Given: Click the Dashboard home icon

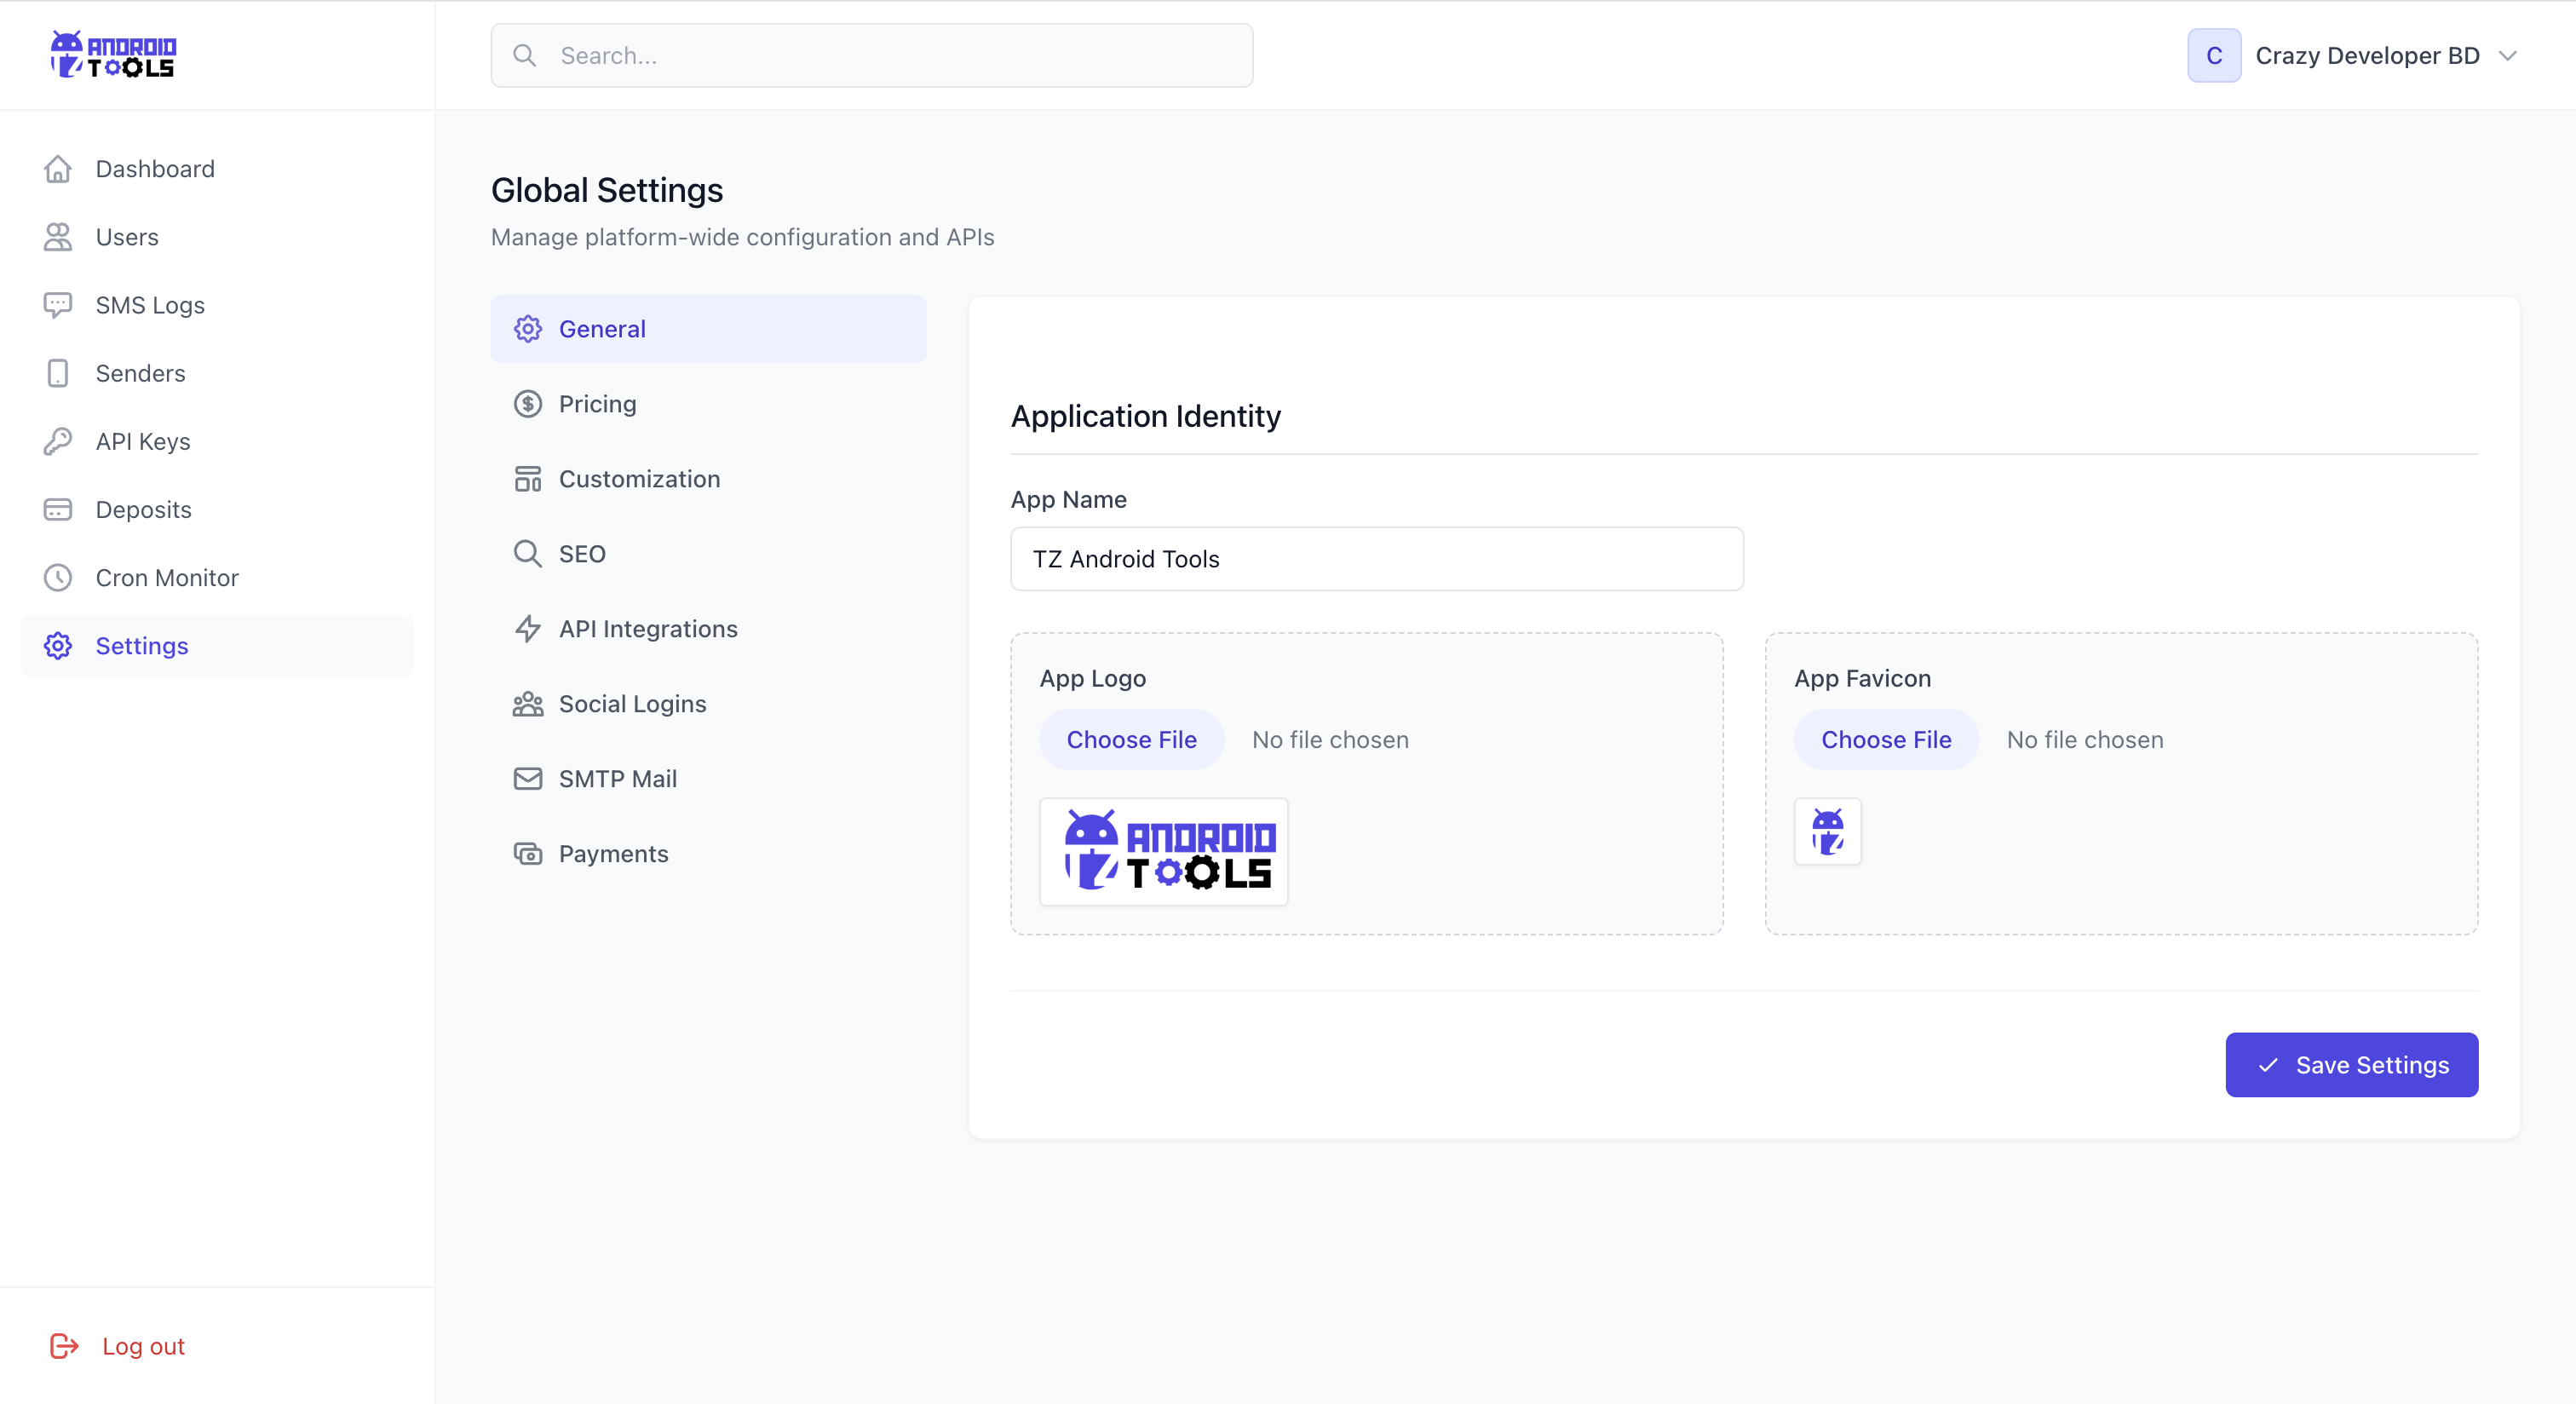Looking at the screenshot, I should point(58,169).
